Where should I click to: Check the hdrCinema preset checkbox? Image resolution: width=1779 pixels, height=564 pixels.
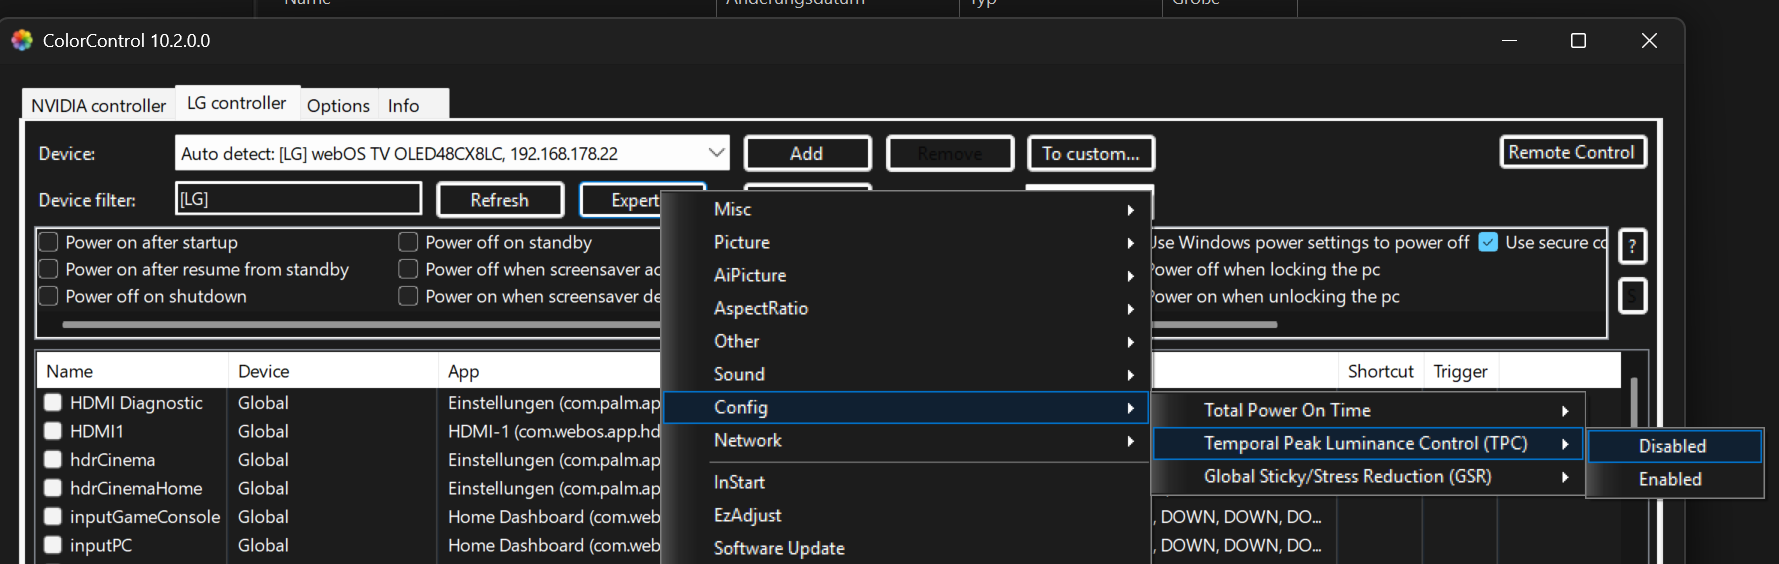click(x=53, y=460)
